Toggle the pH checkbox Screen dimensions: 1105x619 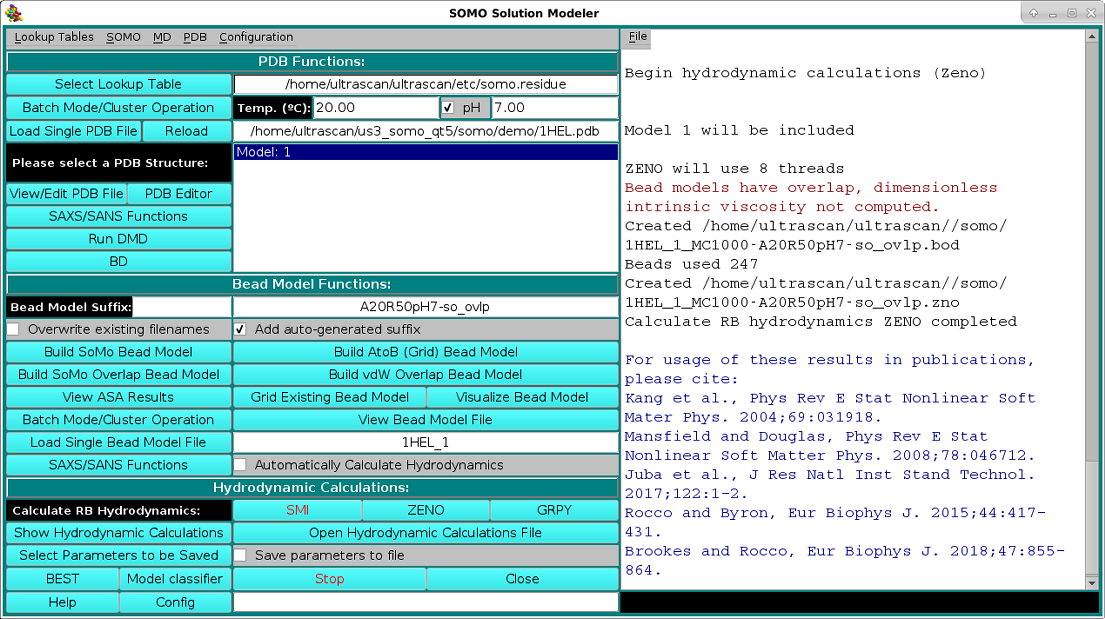pyautogui.click(x=448, y=108)
